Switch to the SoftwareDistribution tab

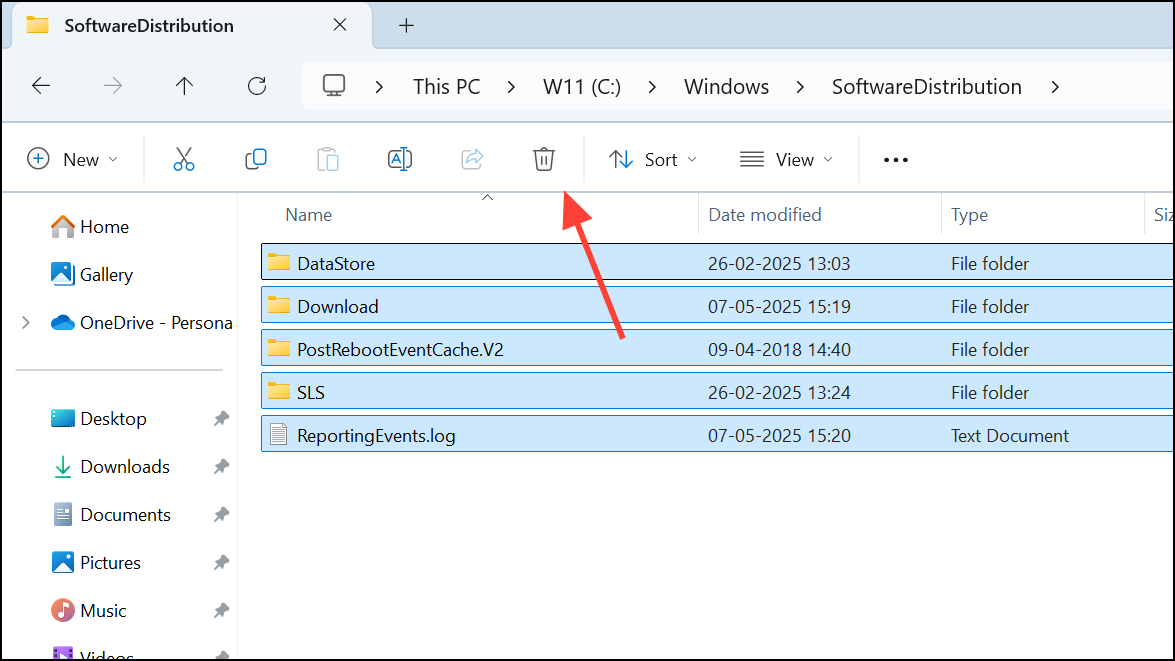tap(148, 25)
